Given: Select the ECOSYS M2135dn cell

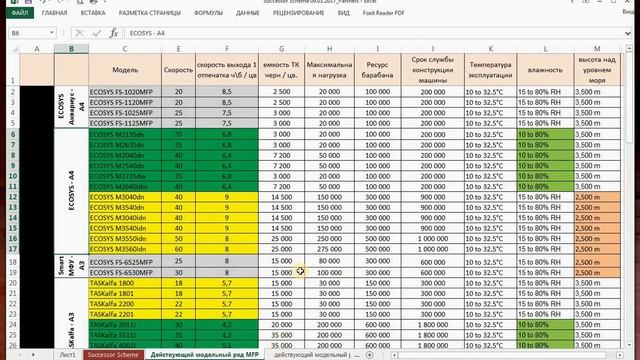Looking at the screenshot, I should (x=125, y=134).
